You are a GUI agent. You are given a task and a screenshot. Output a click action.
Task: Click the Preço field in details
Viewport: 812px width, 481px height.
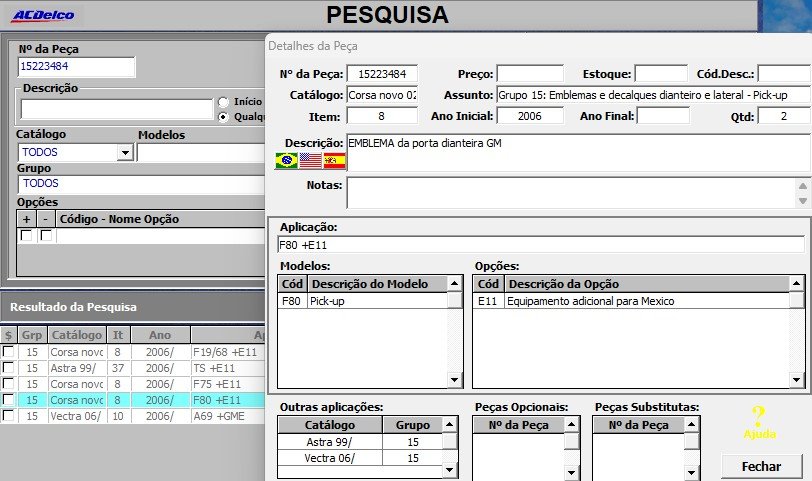tap(530, 74)
